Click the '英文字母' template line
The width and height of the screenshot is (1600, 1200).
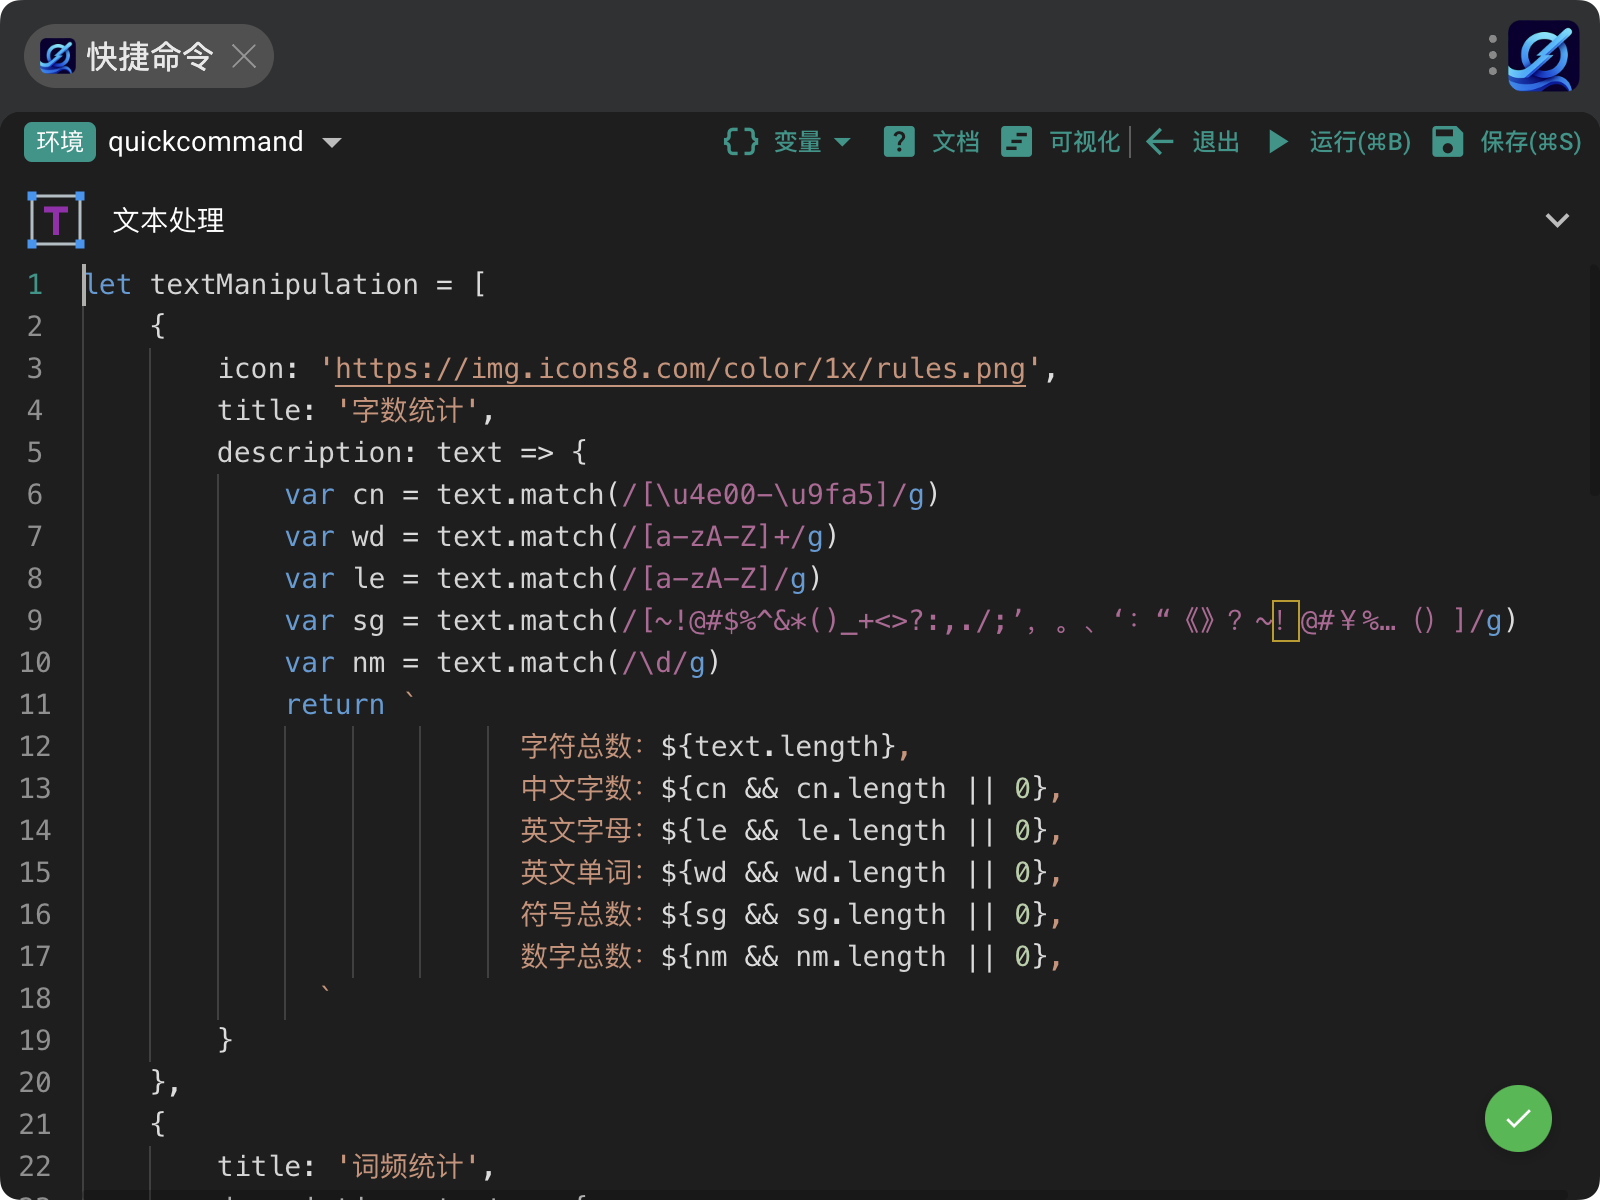tap(791, 831)
